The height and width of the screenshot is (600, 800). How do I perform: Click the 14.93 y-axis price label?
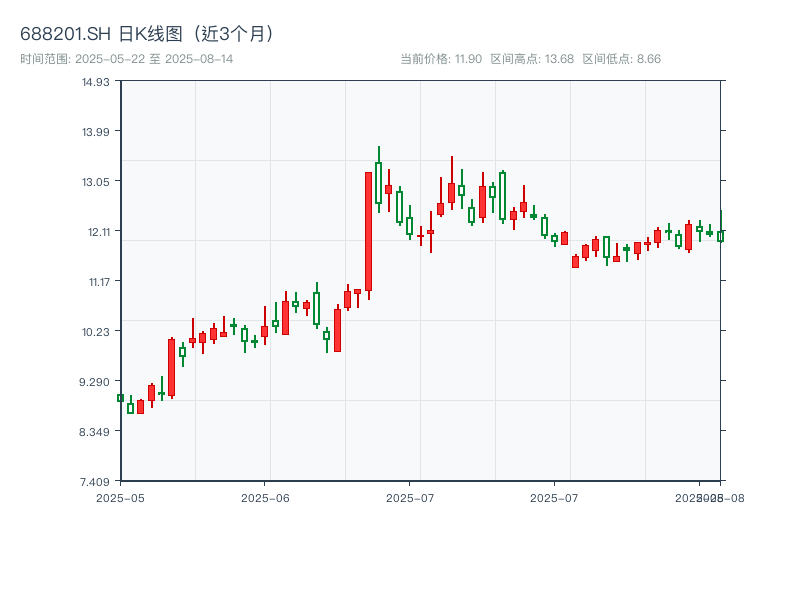point(95,82)
